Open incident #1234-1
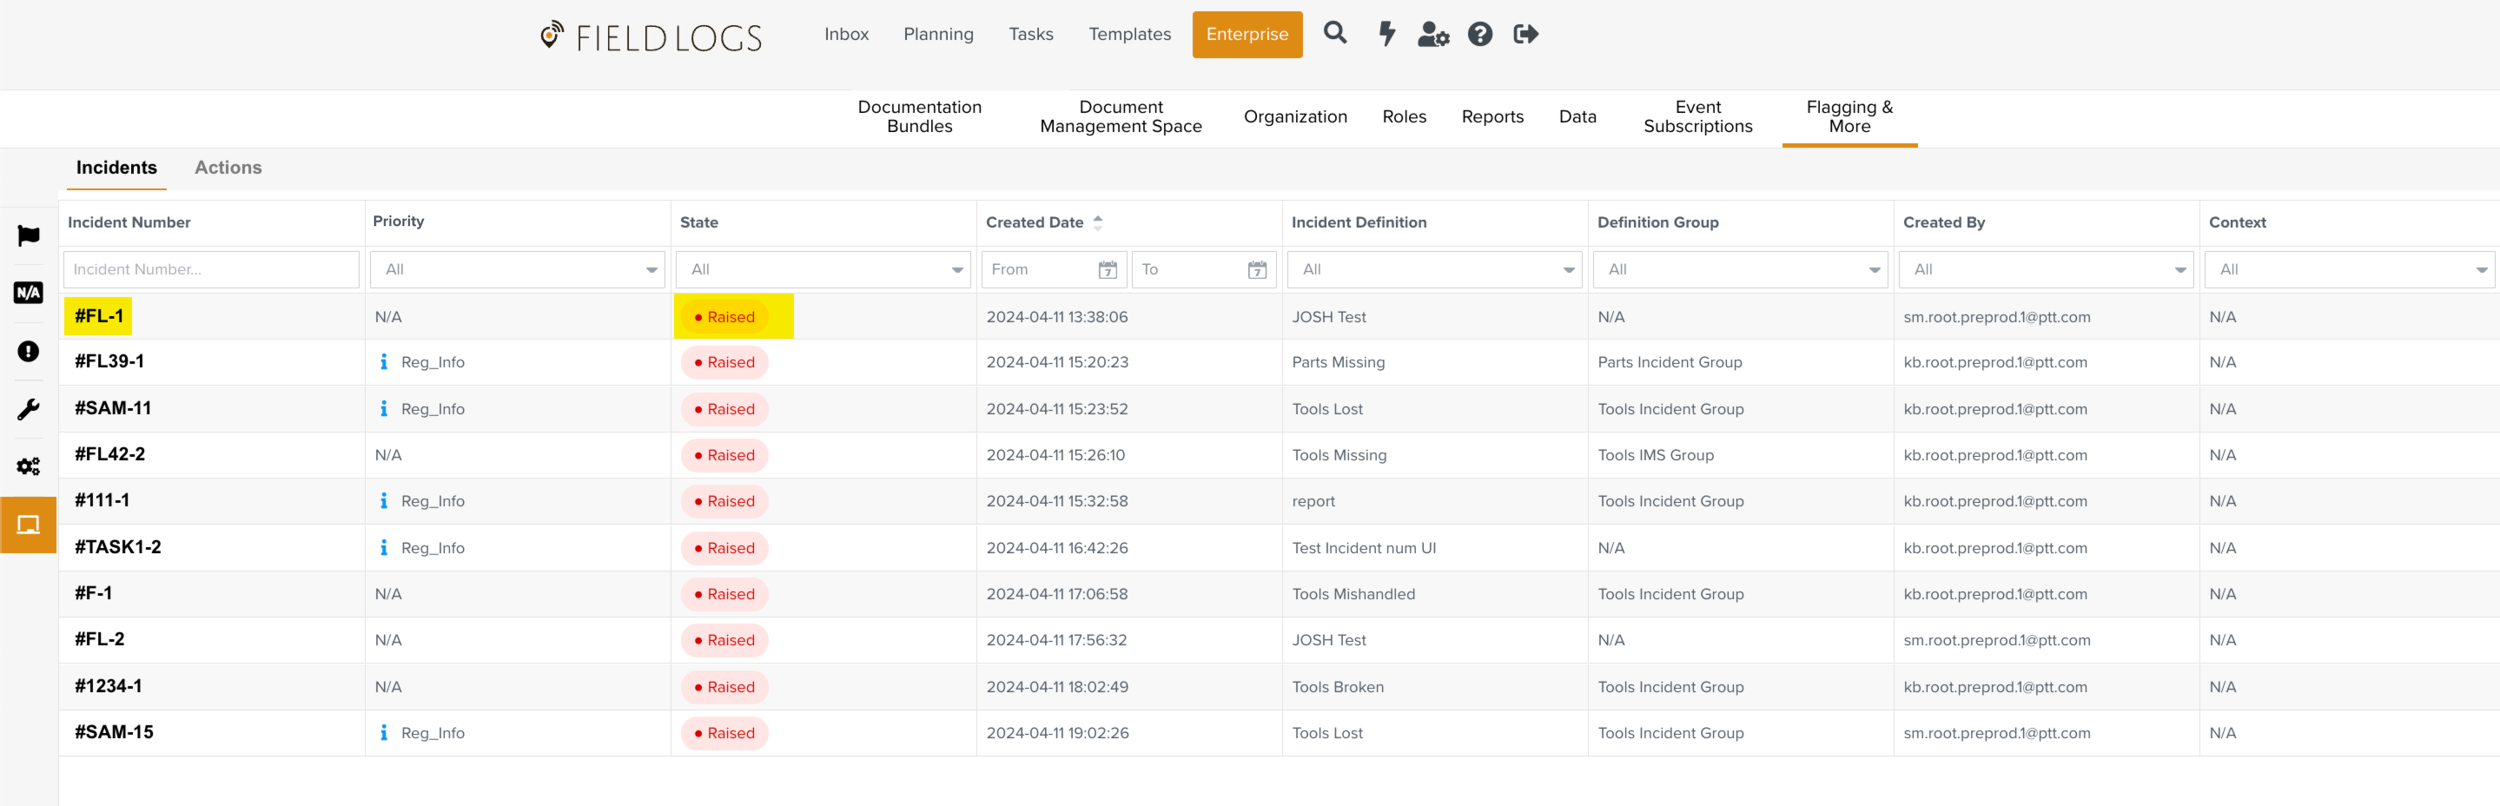 coord(108,687)
